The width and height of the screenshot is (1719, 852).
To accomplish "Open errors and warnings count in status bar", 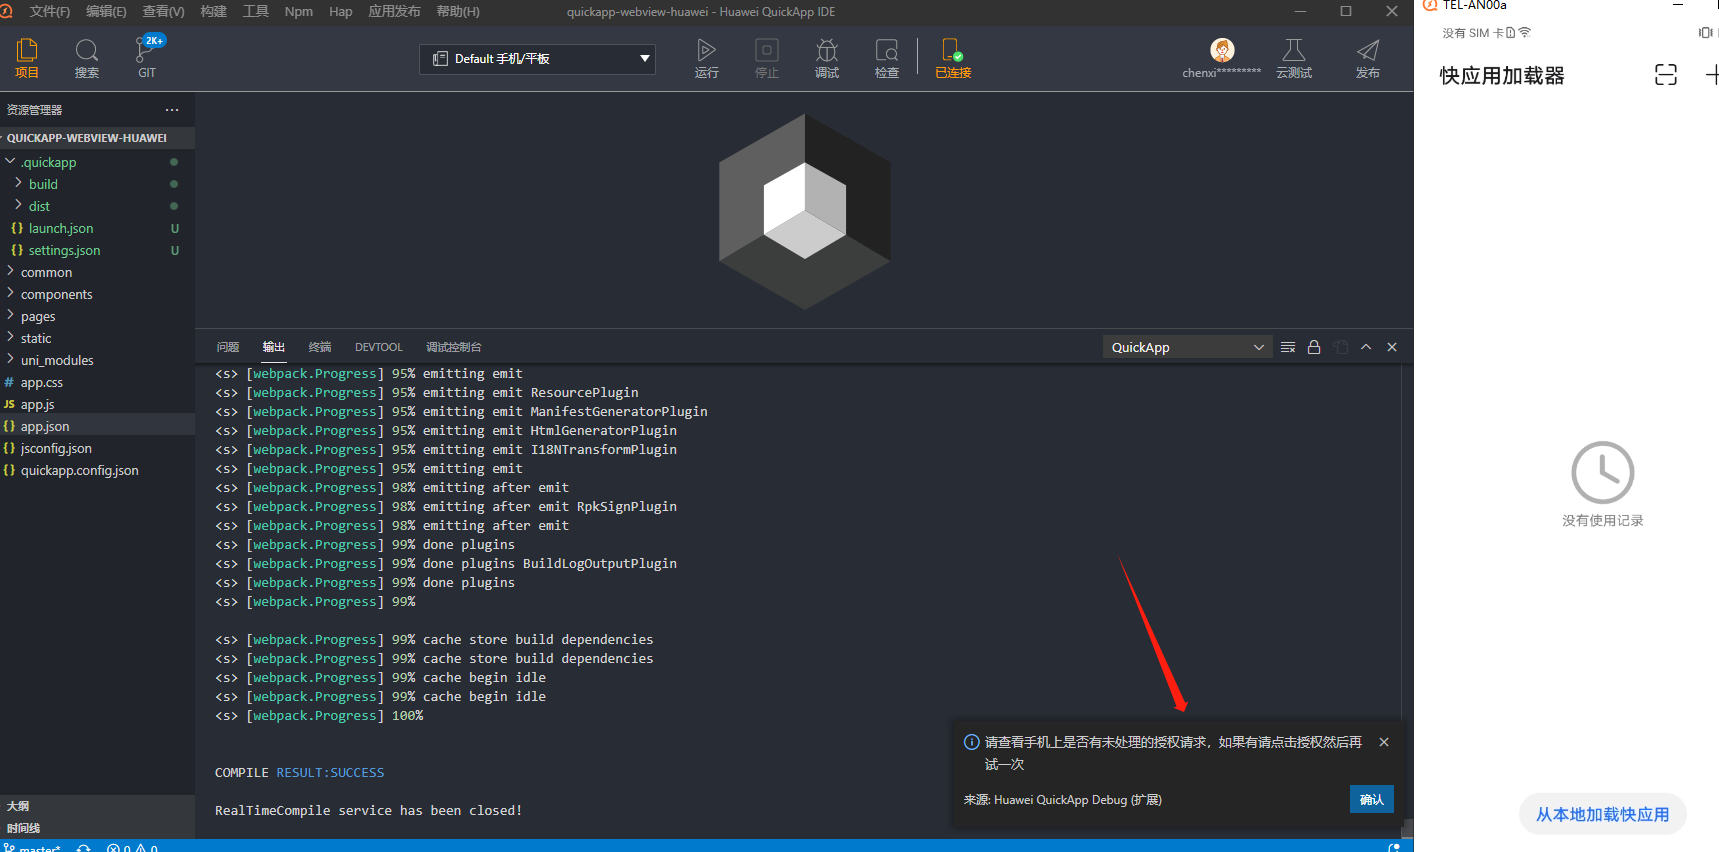I will (132, 847).
